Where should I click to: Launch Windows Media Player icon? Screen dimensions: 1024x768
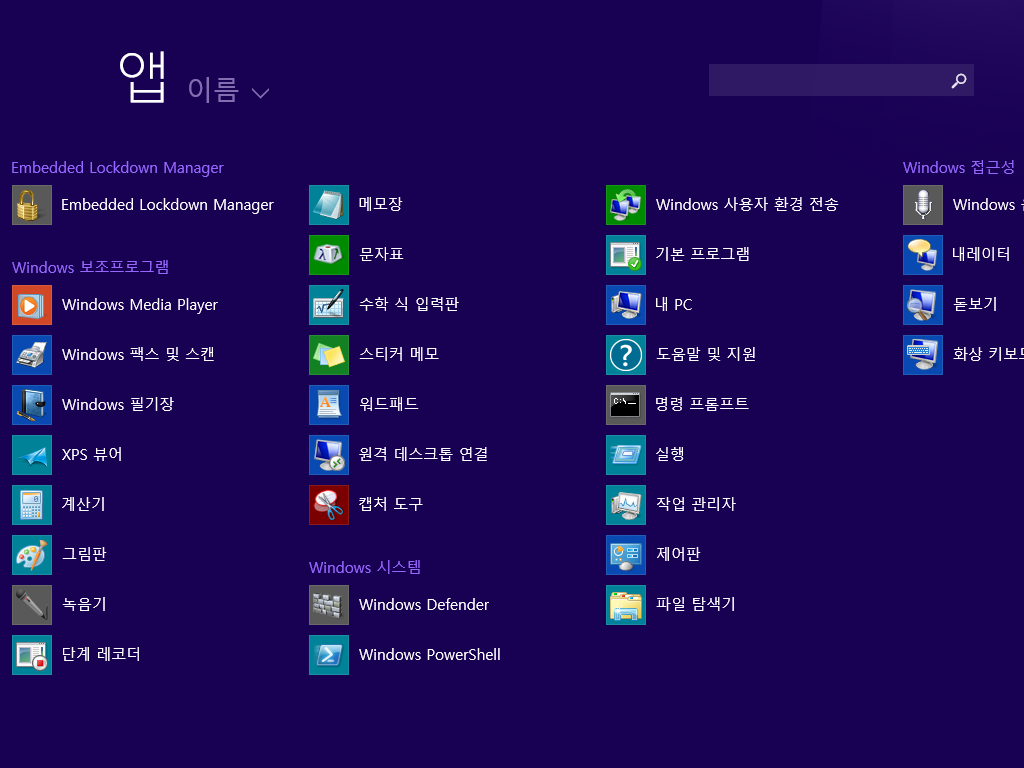(32, 305)
